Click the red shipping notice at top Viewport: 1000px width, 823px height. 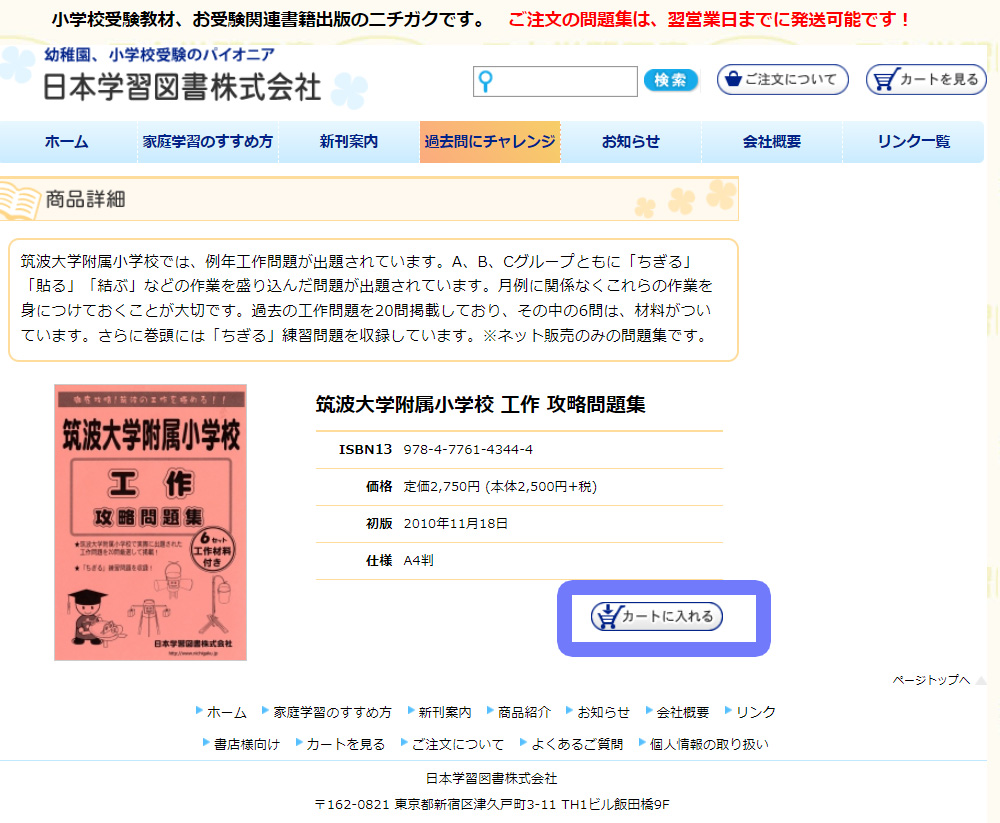pos(710,20)
